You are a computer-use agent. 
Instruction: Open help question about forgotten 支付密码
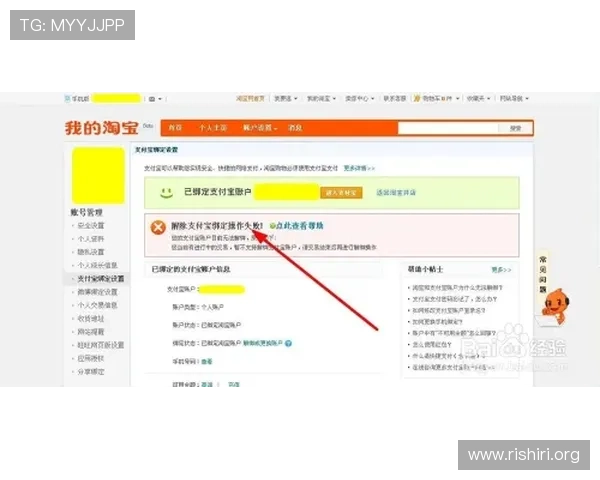pyautogui.click(x=455, y=299)
